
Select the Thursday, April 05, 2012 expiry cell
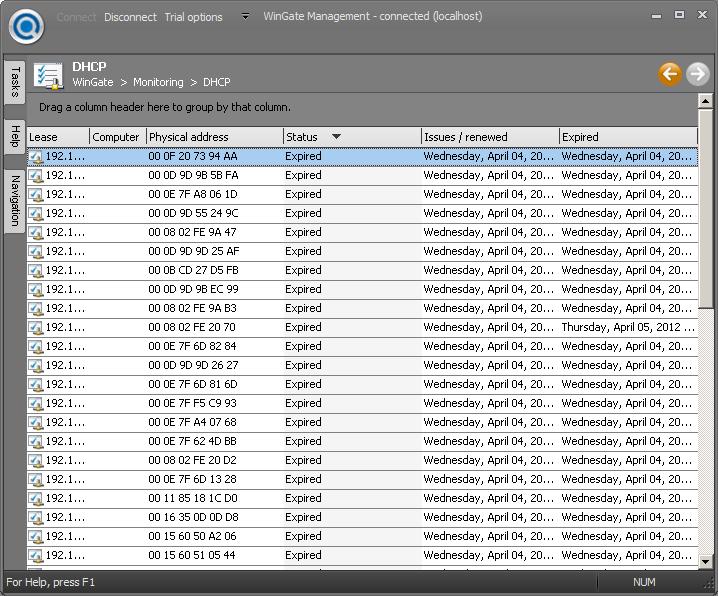(628, 327)
